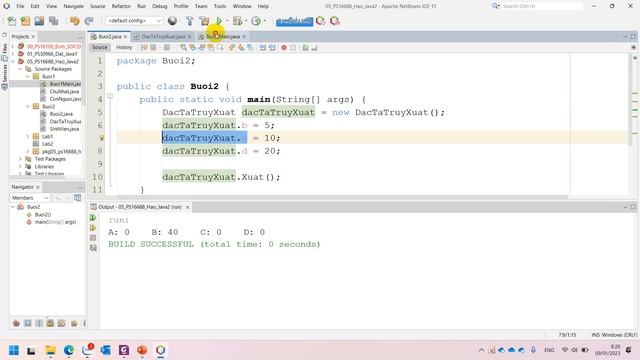Expand the Libraries node

[x=20, y=167]
